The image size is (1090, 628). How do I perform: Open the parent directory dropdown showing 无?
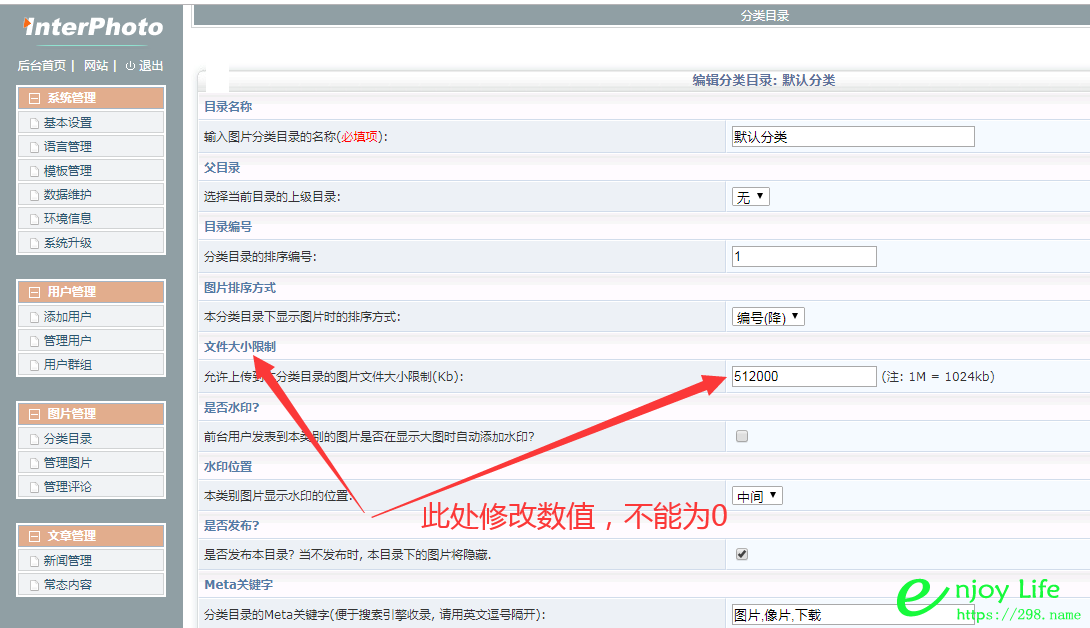click(x=750, y=197)
